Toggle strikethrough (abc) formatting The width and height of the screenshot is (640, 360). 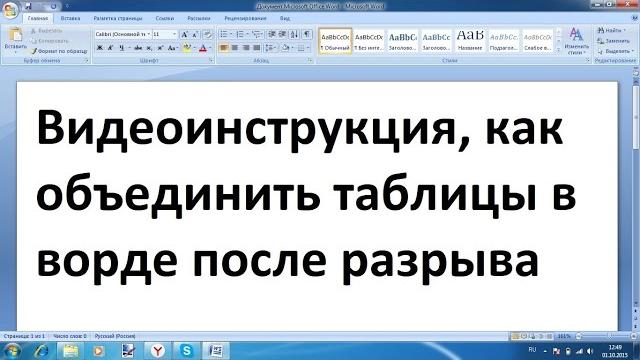[x=138, y=48]
